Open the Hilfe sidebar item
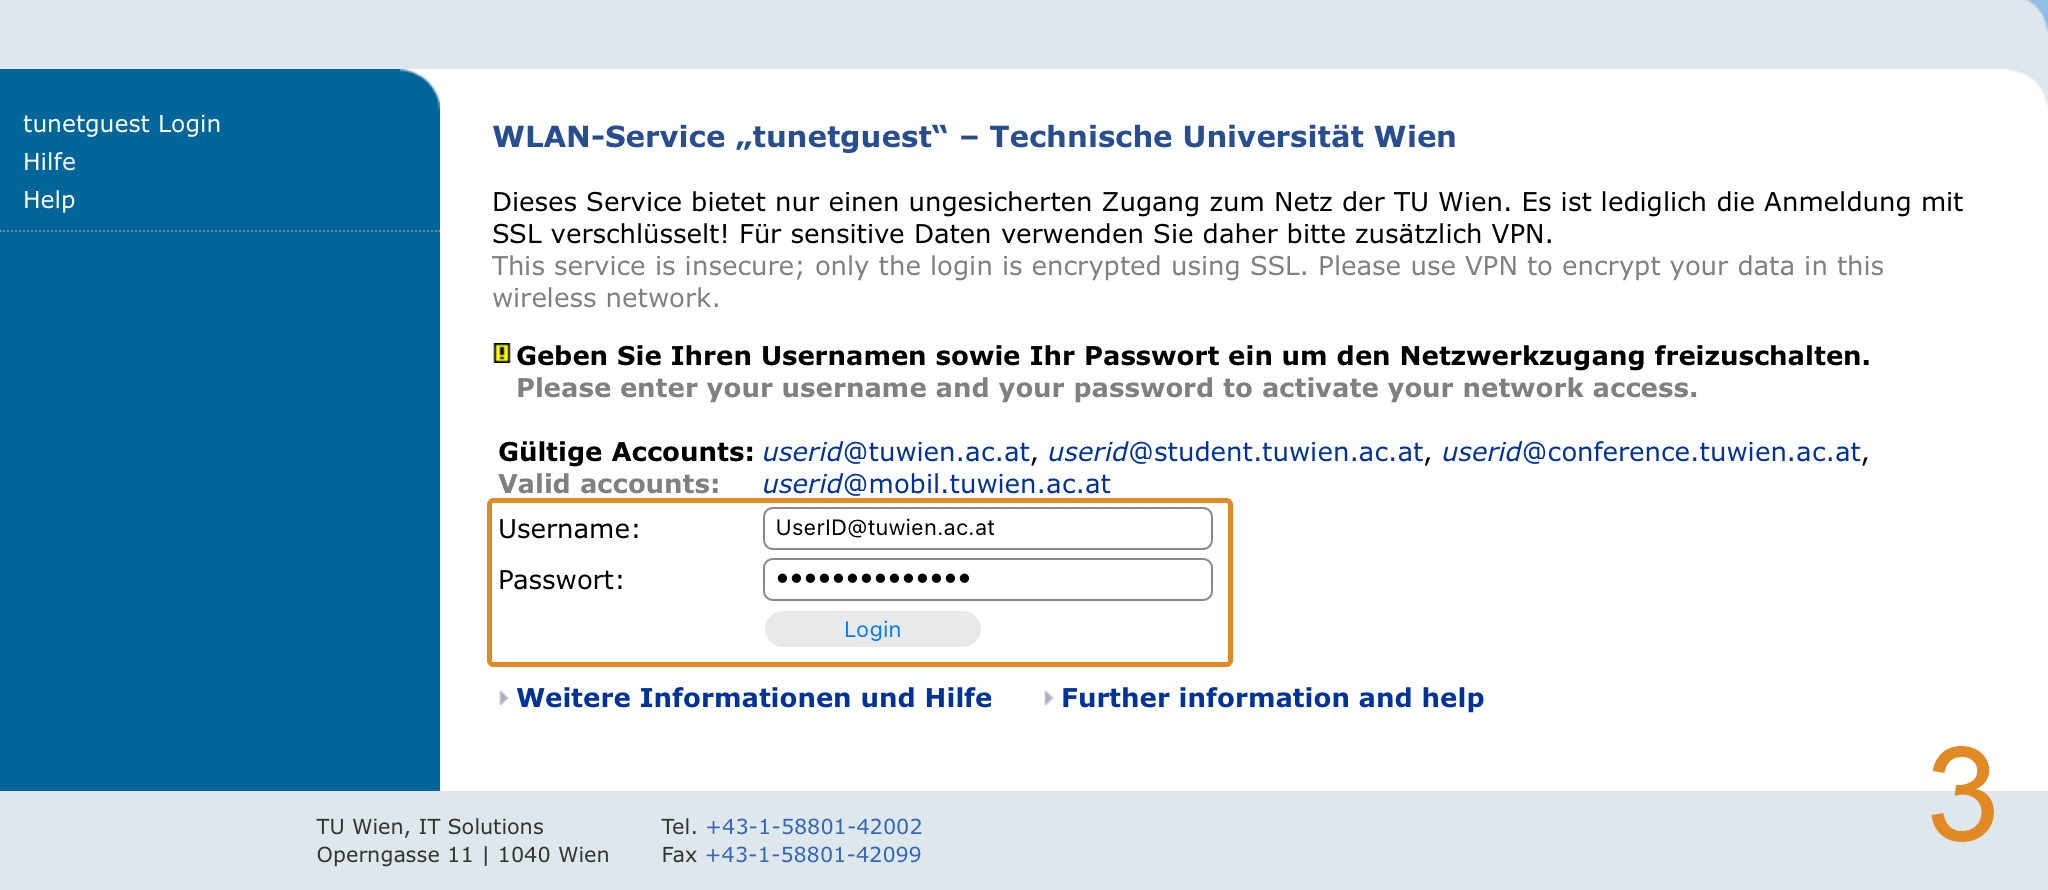 [x=50, y=162]
